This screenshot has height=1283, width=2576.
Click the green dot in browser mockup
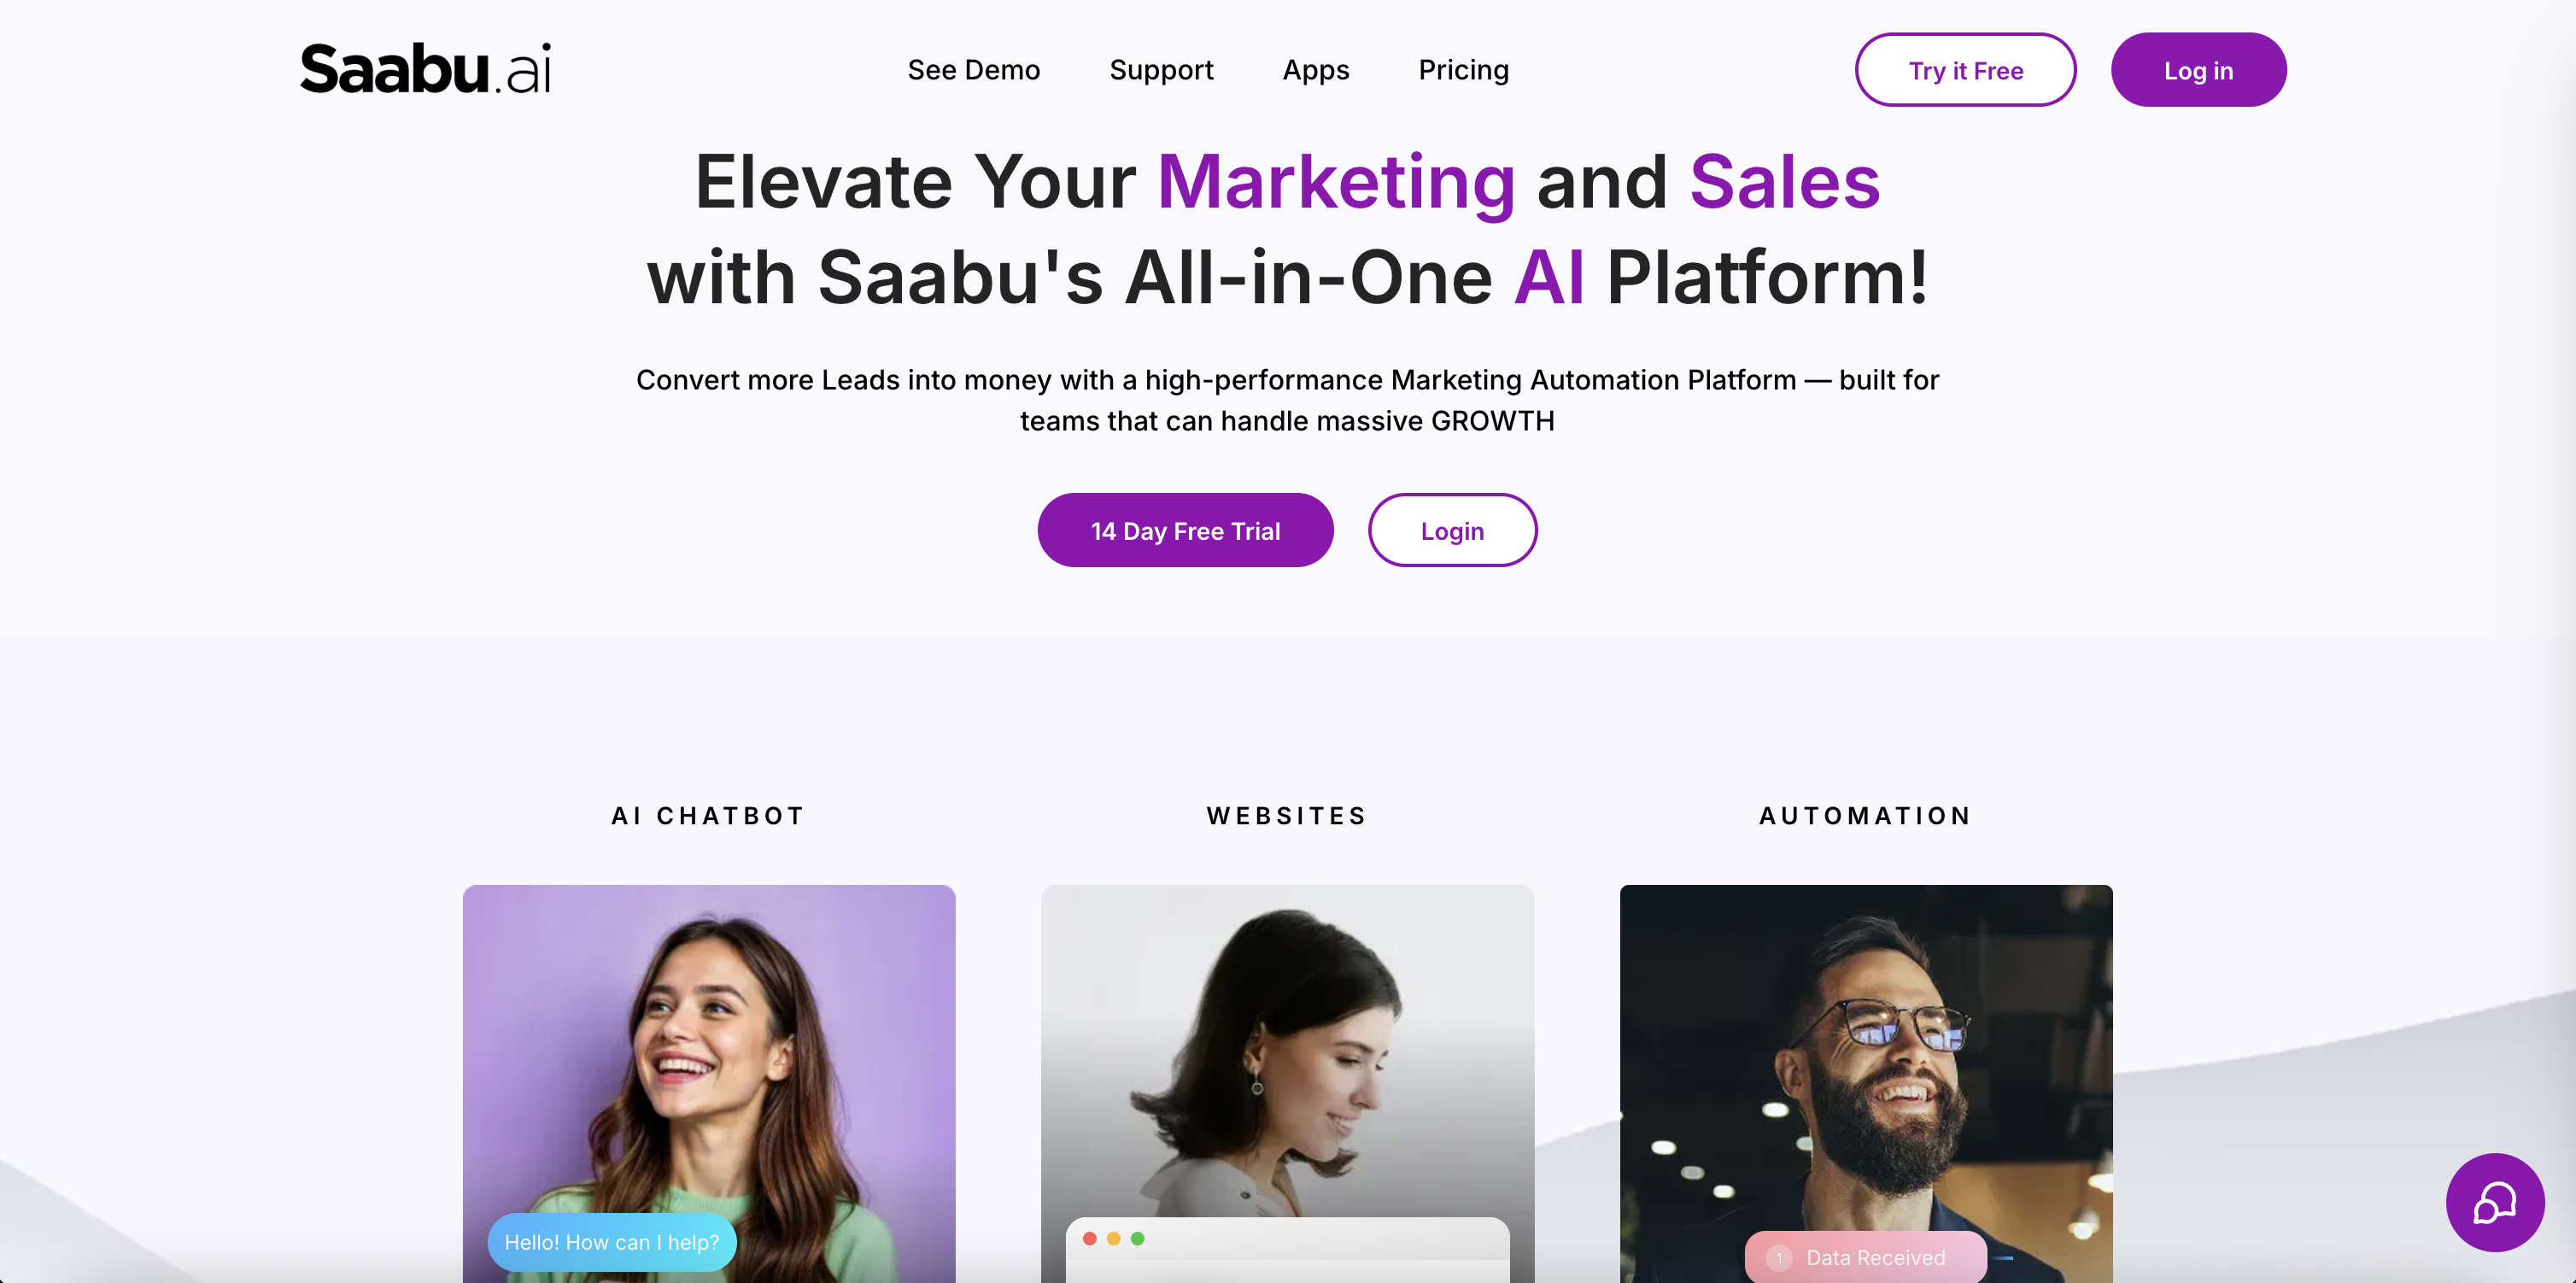[x=1137, y=1238]
